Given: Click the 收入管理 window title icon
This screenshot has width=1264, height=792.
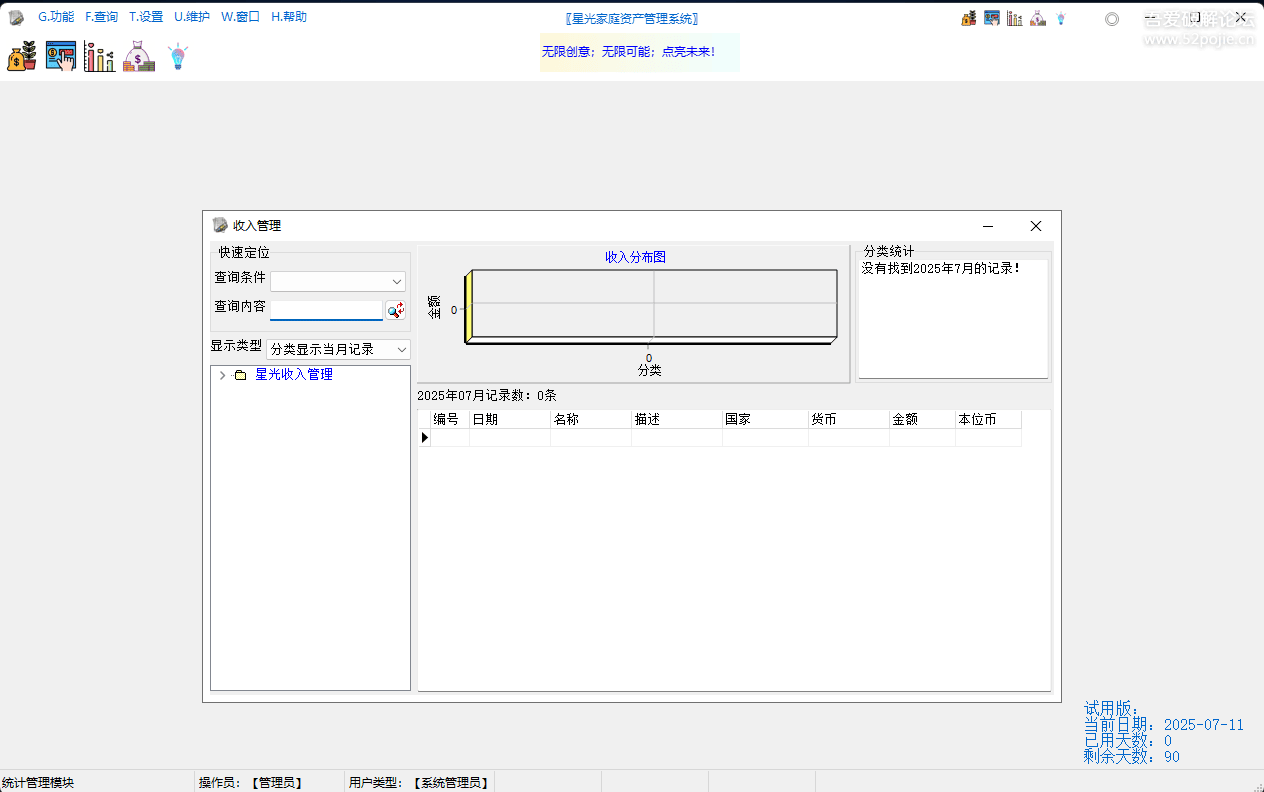Looking at the screenshot, I should pos(220,226).
